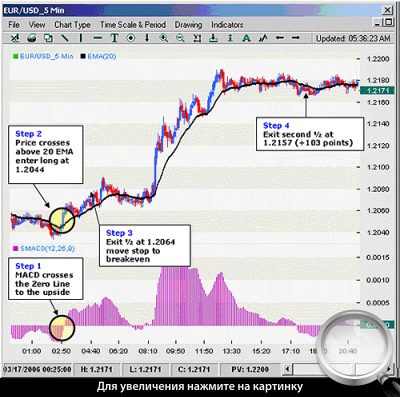Click the black EMA legend square
400x397 pixels.
pos(83,56)
